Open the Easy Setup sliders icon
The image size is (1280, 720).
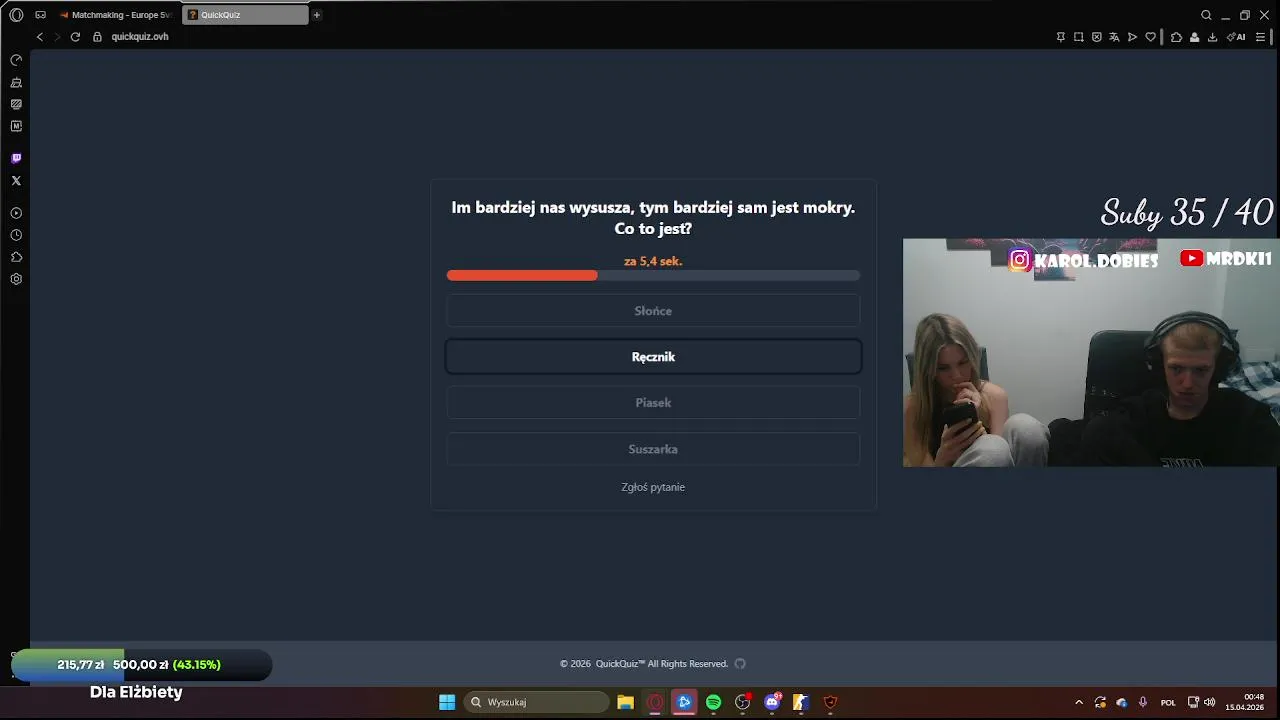point(1260,37)
